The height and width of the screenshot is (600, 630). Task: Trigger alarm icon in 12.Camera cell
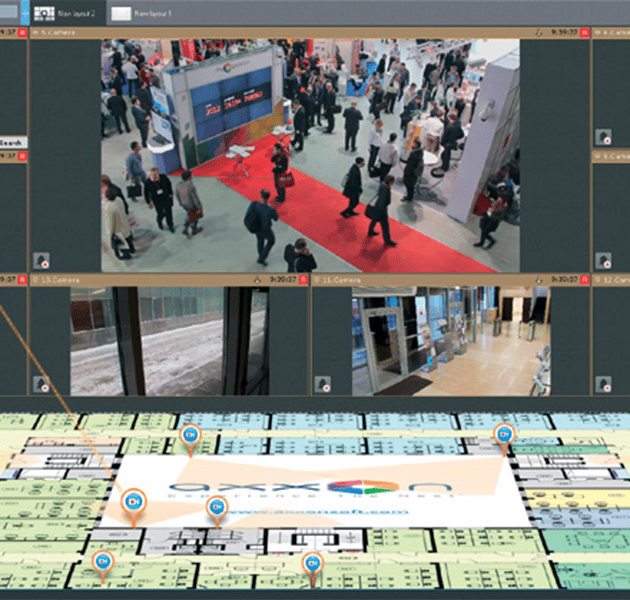click(603, 384)
